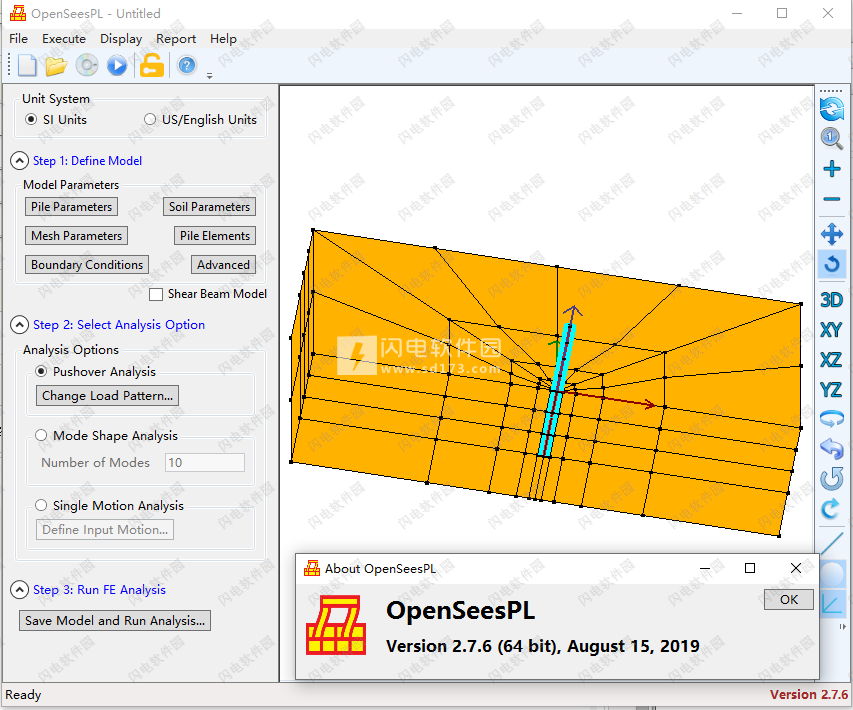Click Step 1: Define Model link text
This screenshot has height=710, width=853.
click(x=88, y=160)
